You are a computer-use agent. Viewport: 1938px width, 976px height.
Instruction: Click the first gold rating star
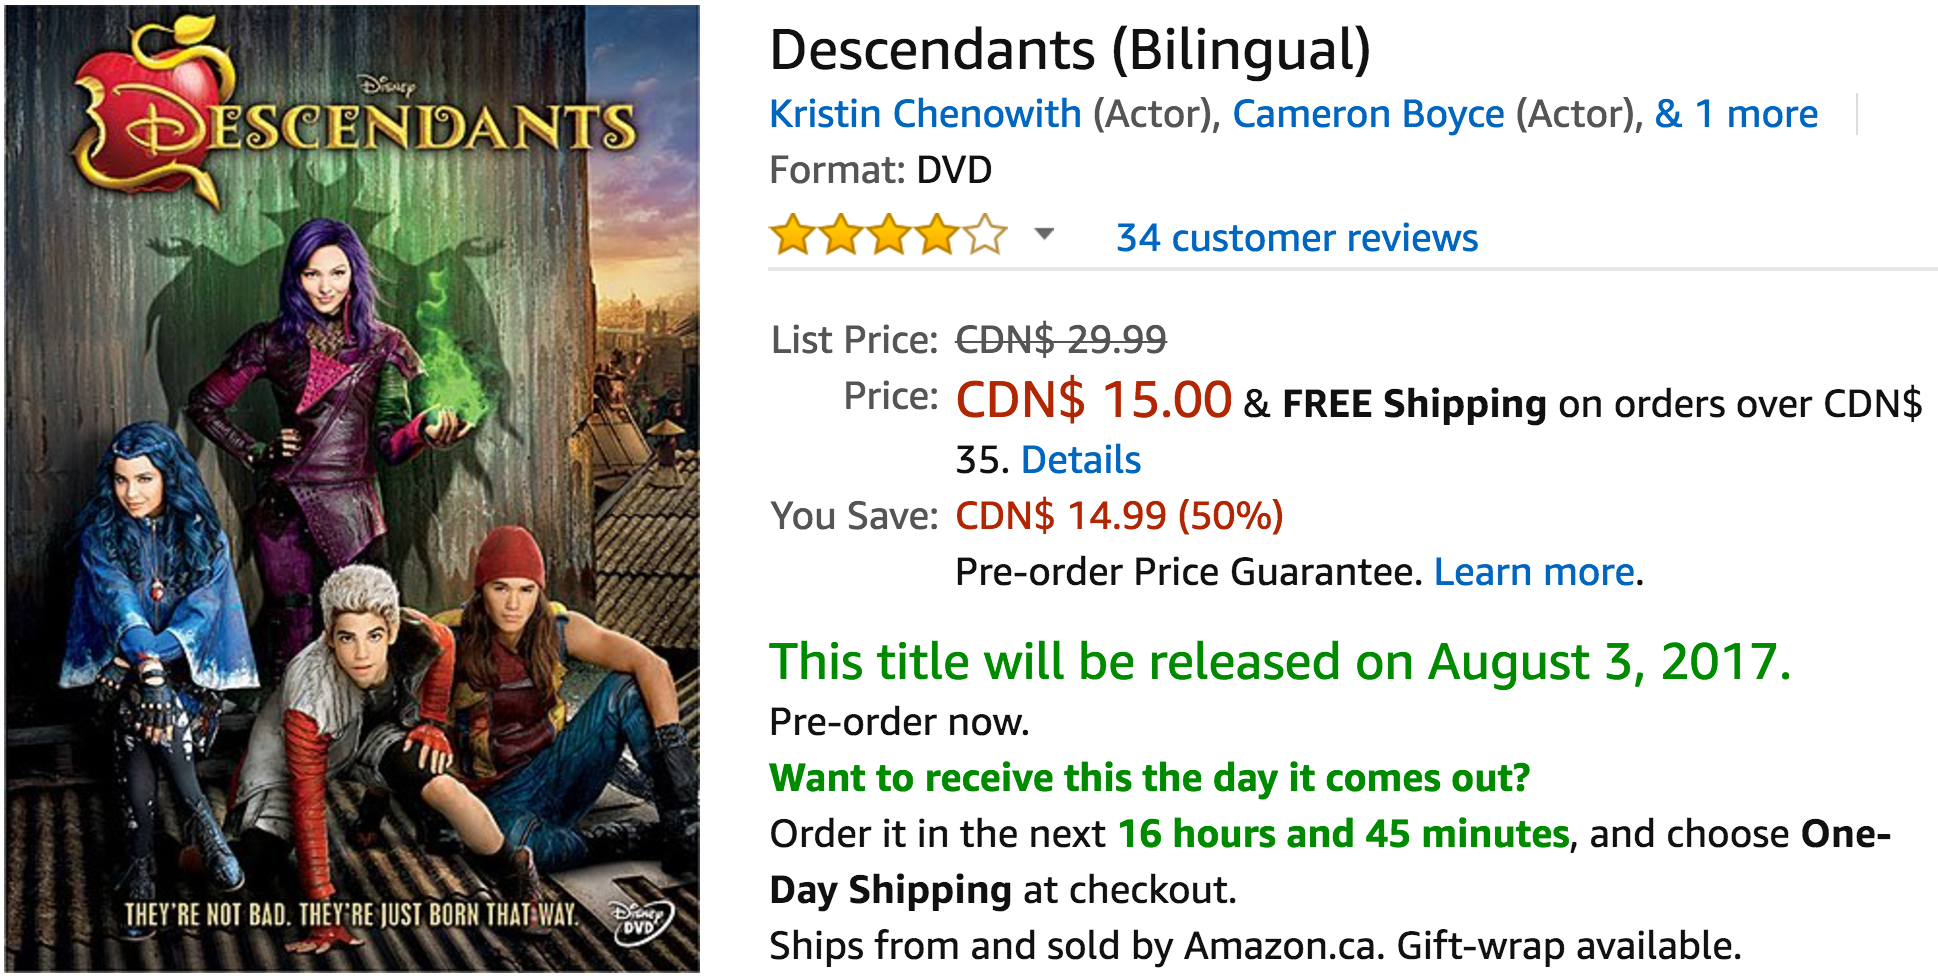pyautogui.click(x=792, y=236)
